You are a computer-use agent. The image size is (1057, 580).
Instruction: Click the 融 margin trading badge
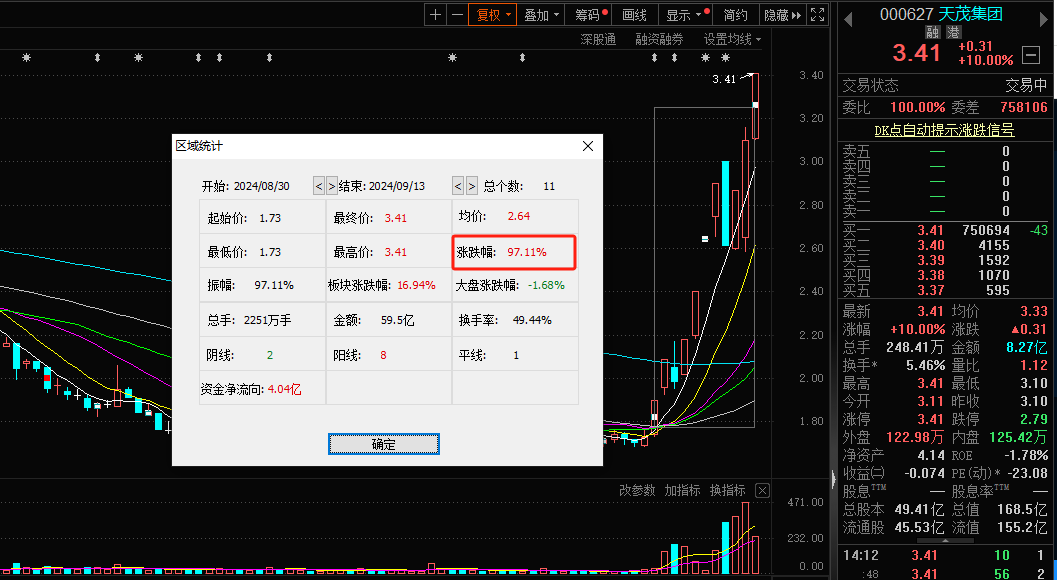[932, 32]
